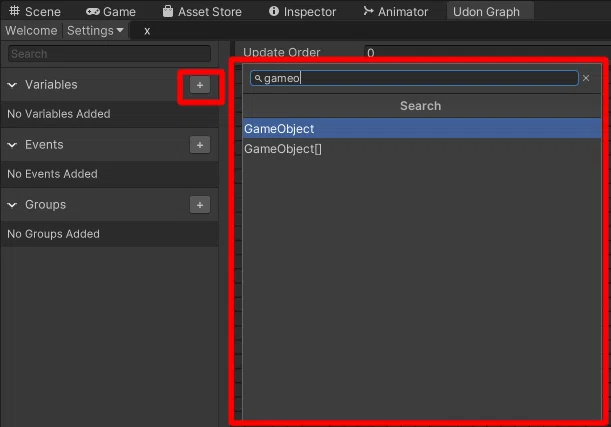The height and width of the screenshot is (427, 611).
Task: Click the magnifier icon in type search
Action: tap(258, 78)
